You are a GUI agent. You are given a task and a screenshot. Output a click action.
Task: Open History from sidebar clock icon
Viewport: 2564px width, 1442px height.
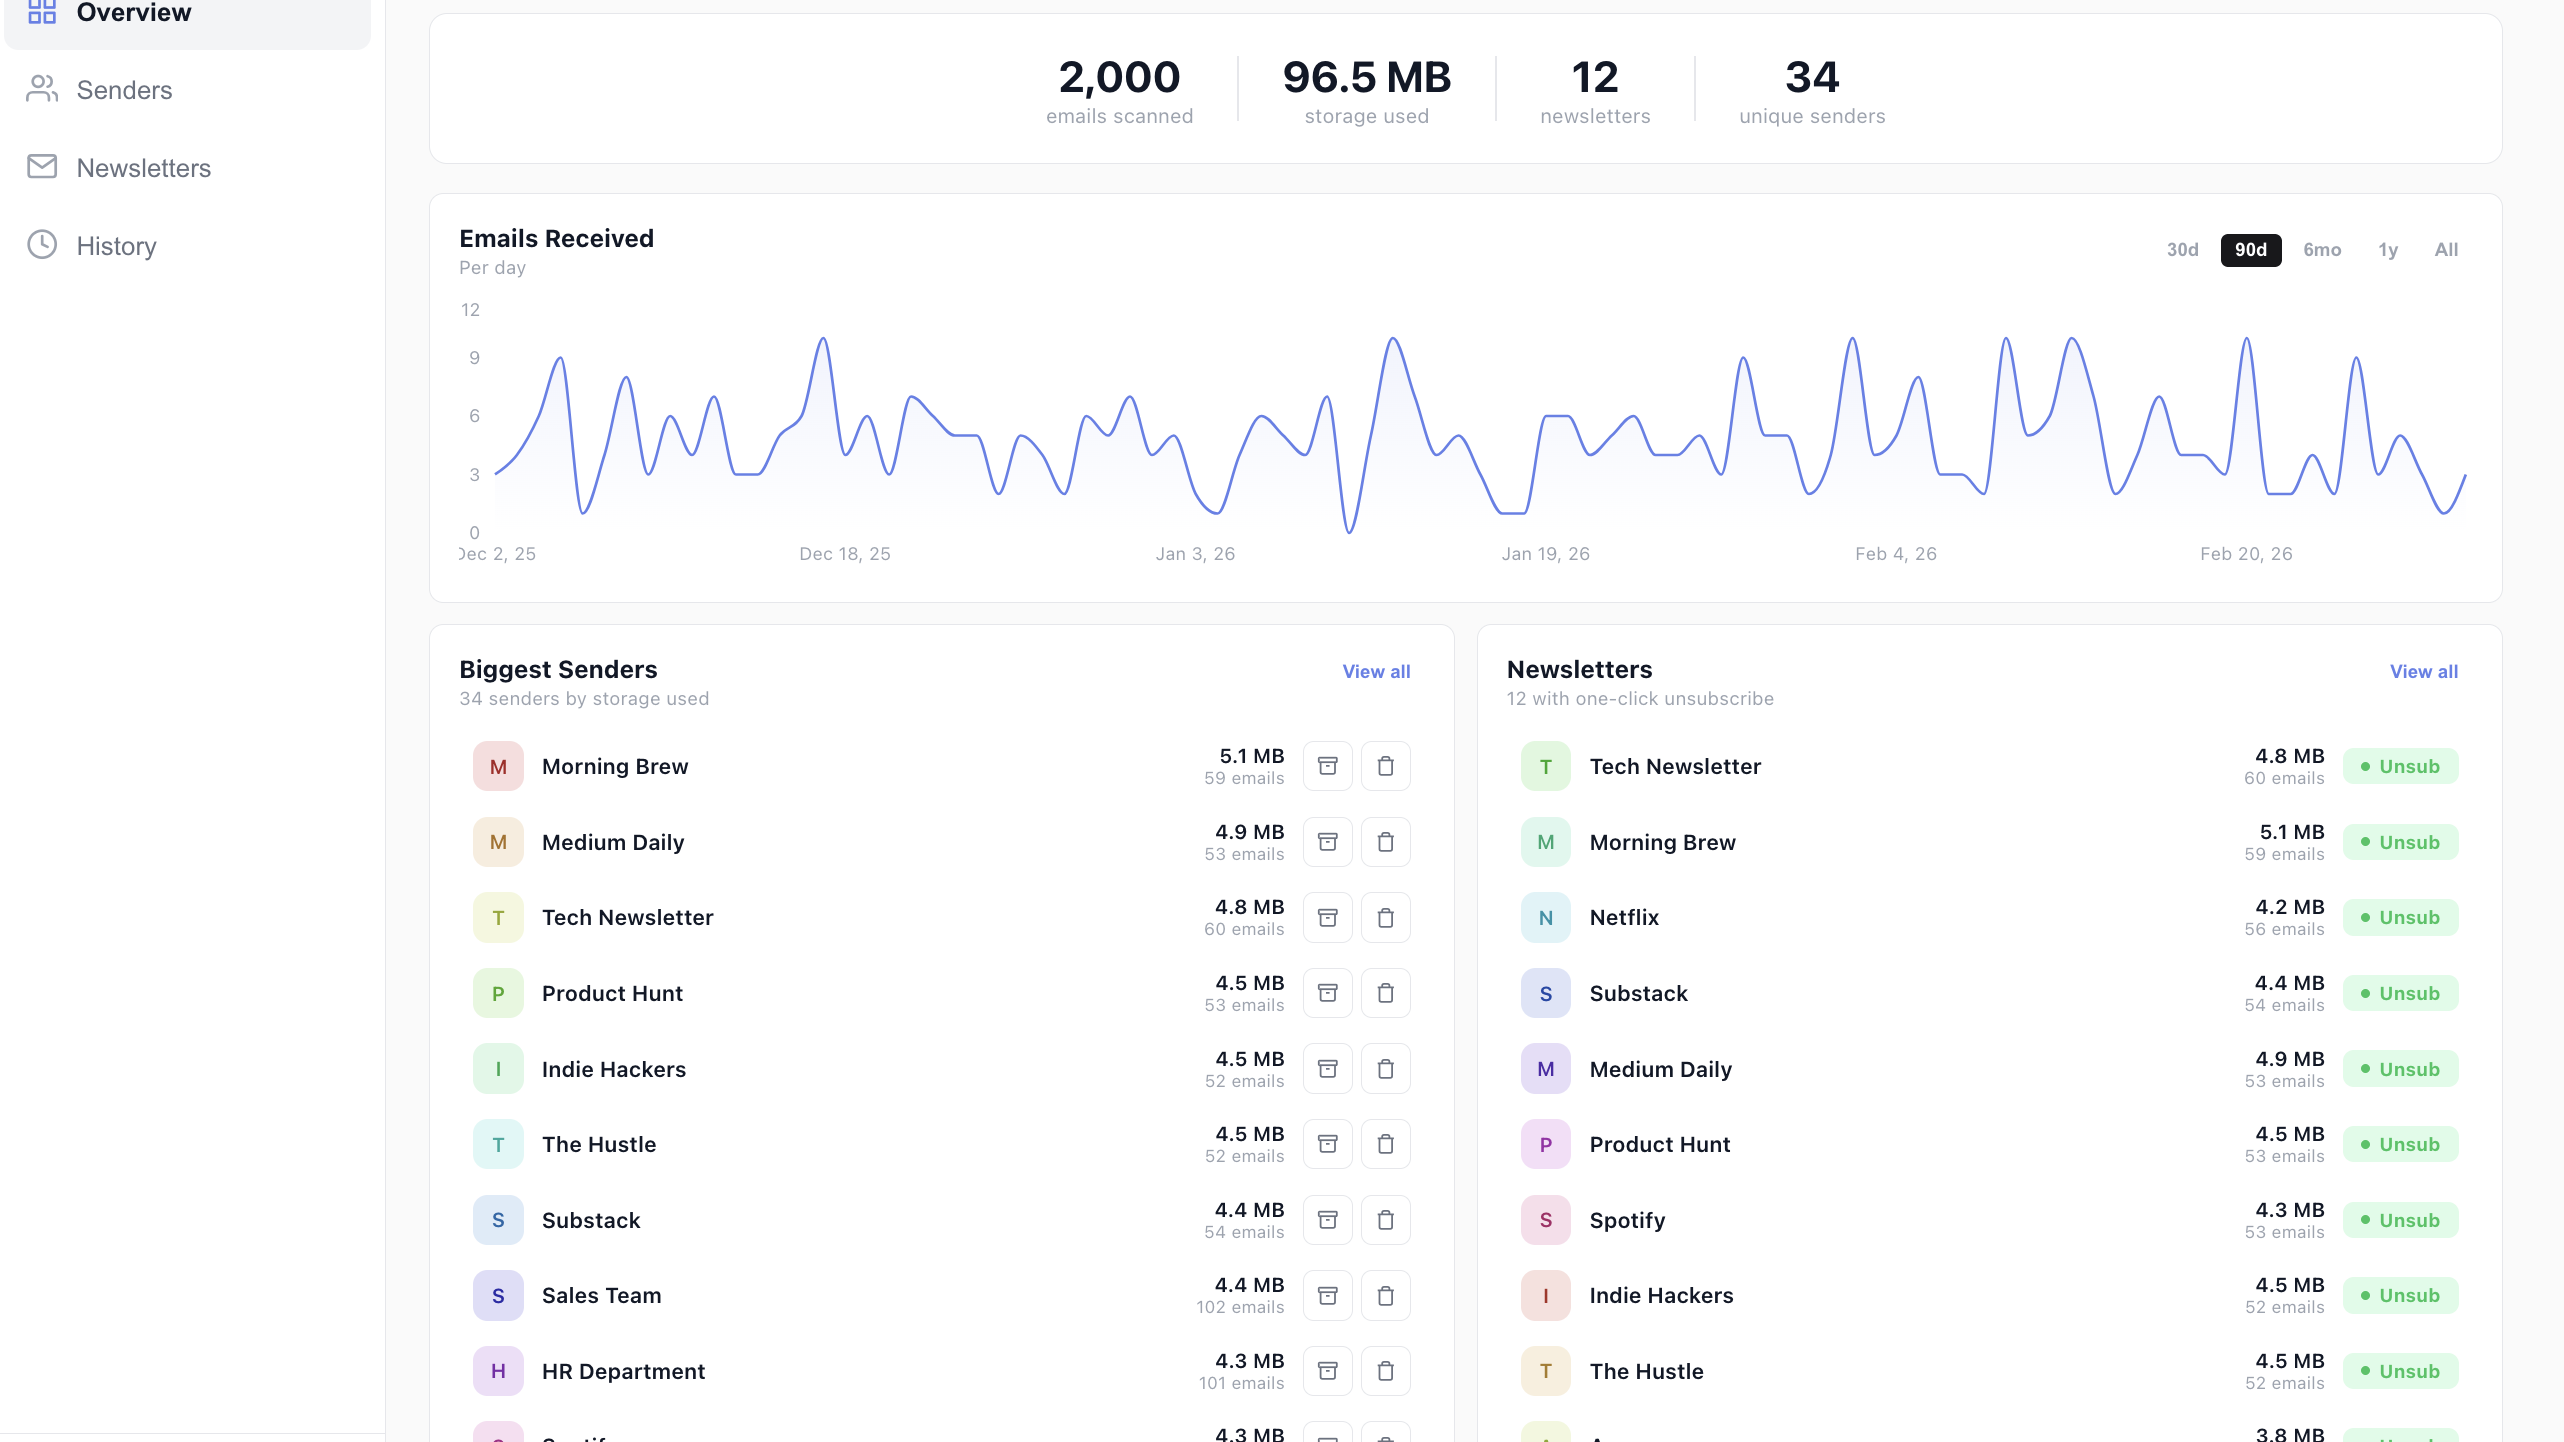tap(42, 245)
